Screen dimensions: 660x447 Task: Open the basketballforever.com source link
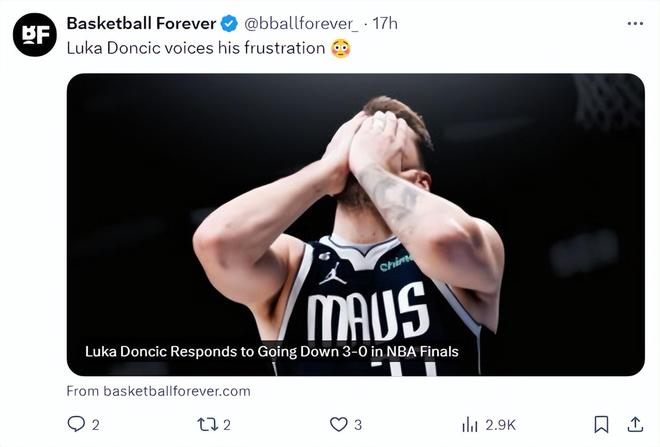pyautogui.click(x=158, y=391)
